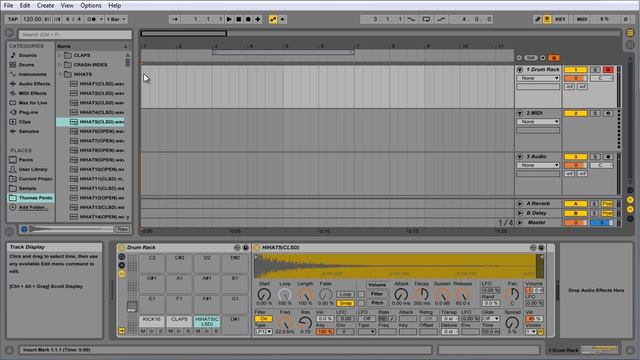Click the 120.00 tempo field

pos(32,19)
